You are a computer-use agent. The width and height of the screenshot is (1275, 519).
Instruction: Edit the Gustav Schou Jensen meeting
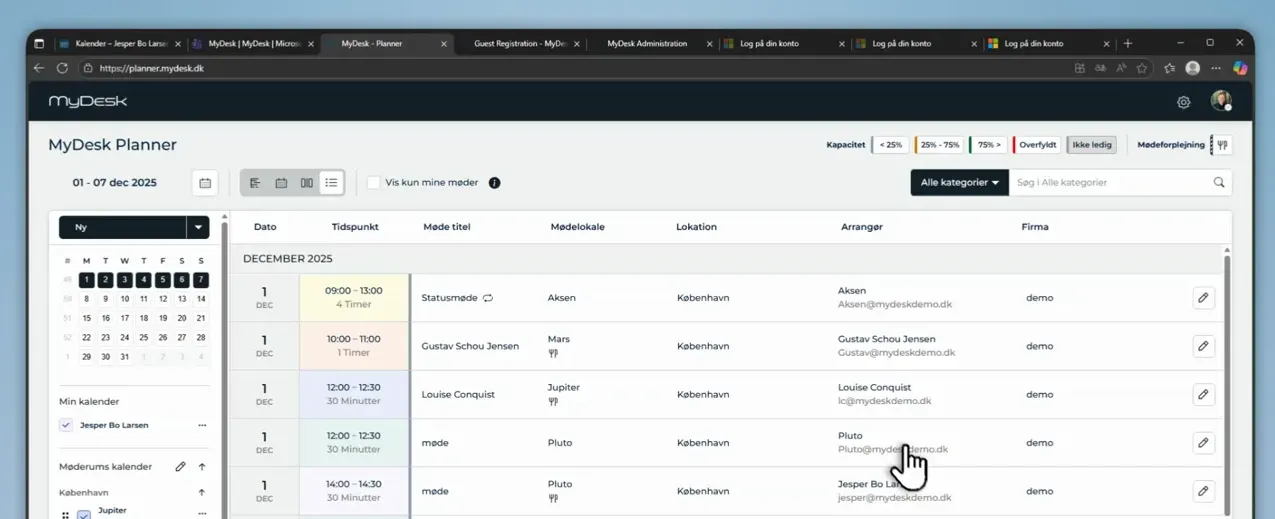pos(1203,346)
